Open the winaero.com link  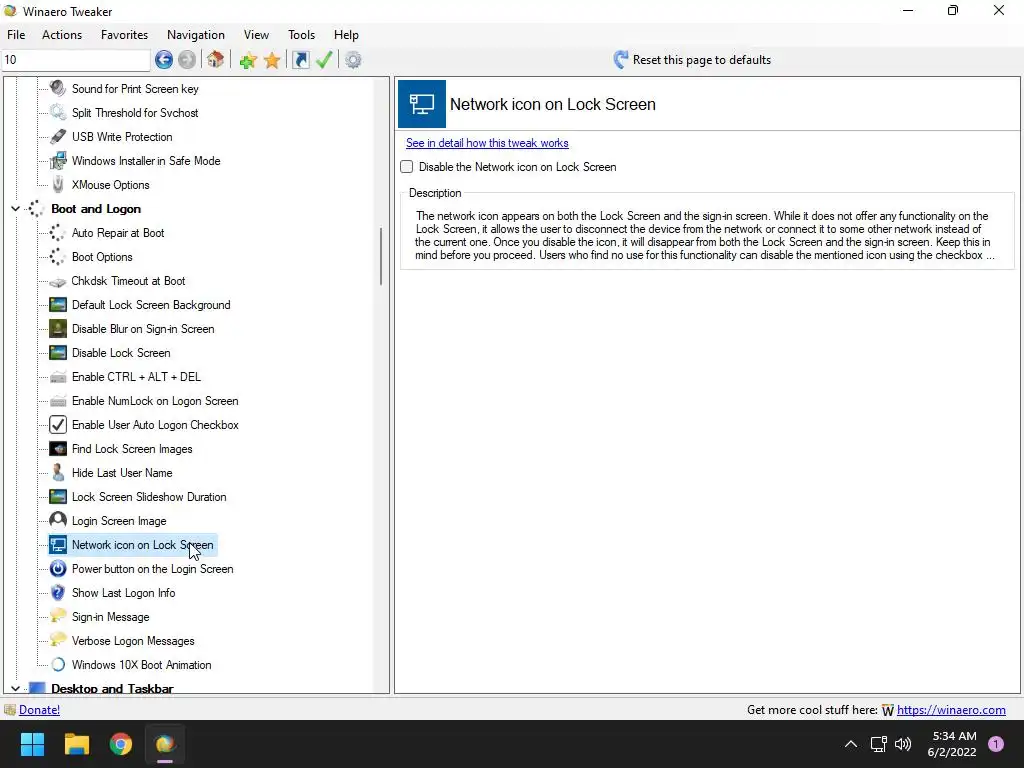click(951, 710)
